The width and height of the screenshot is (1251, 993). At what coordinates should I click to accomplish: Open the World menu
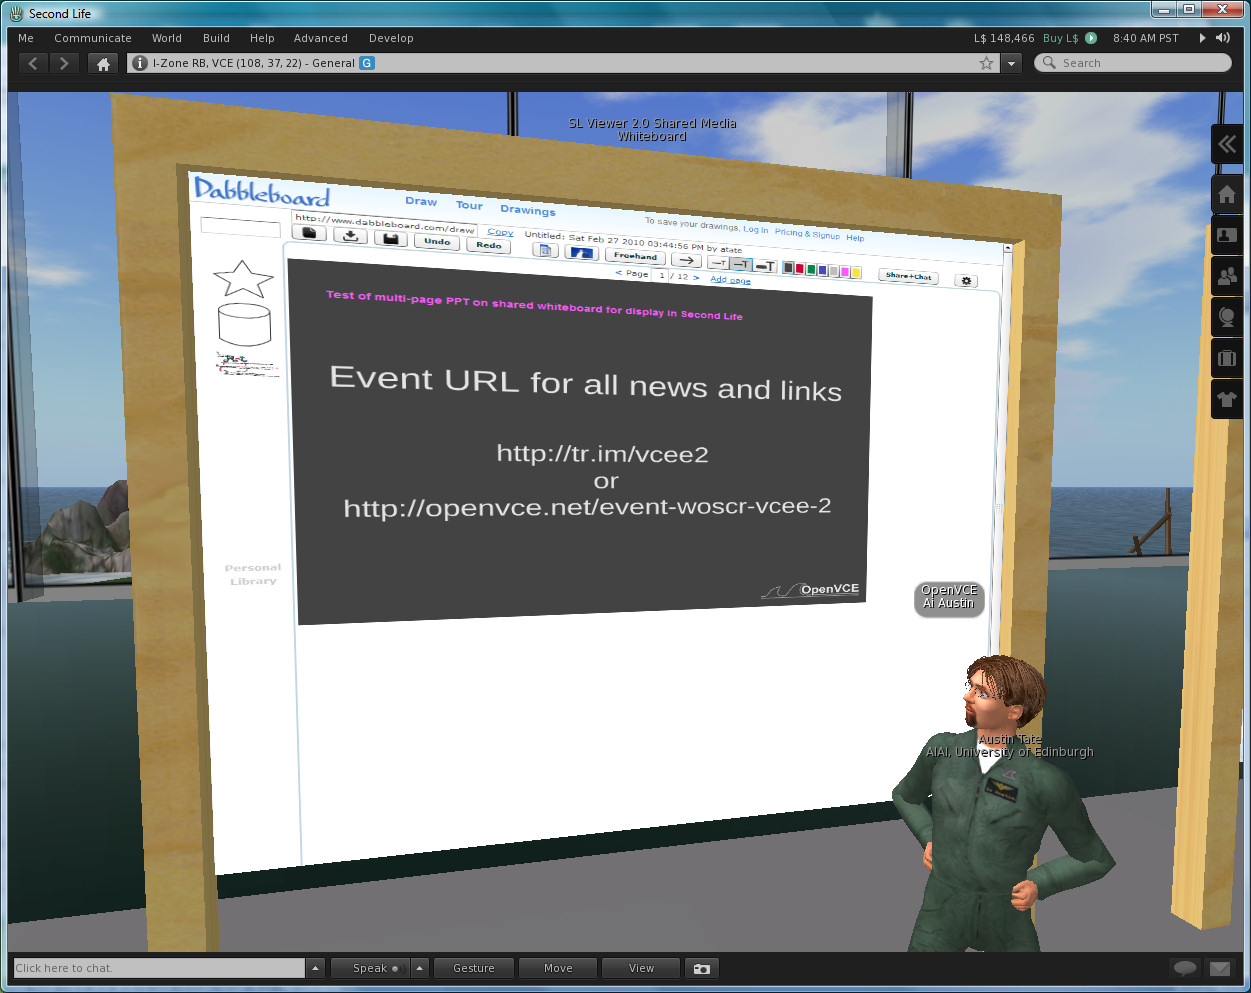click(167, 38)
